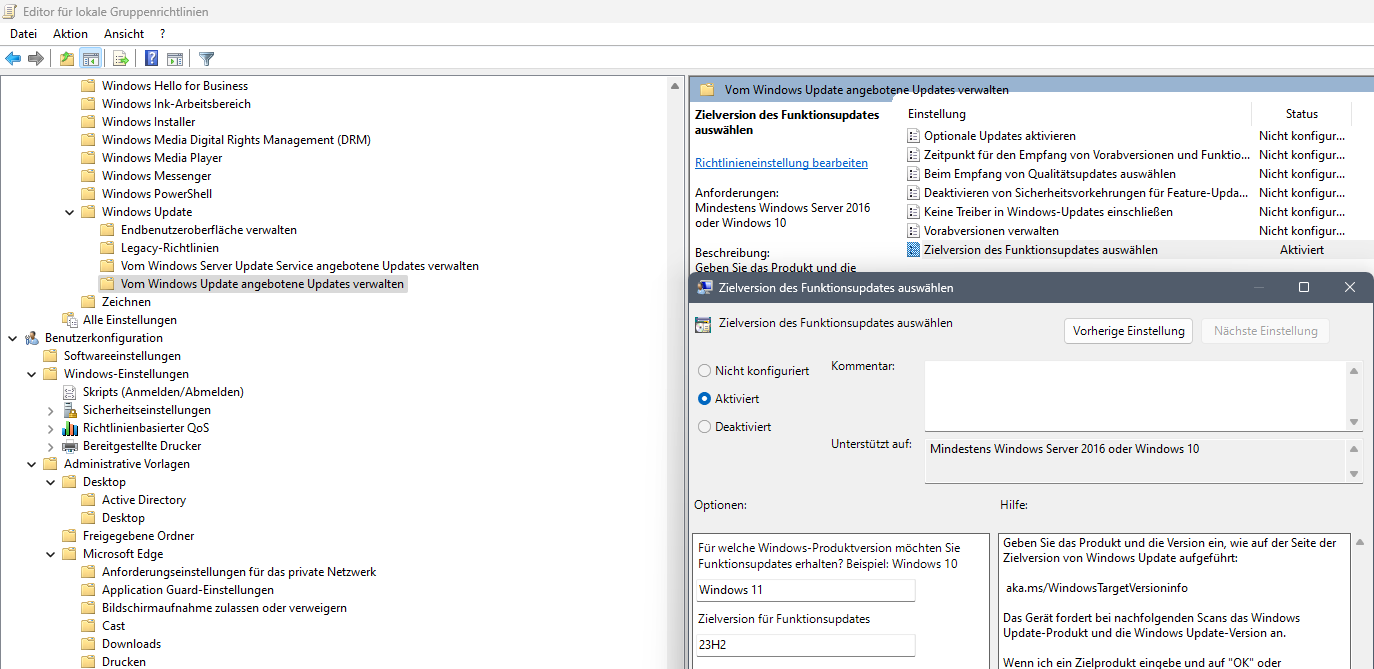Open the Aktion menu
Screen dimensions: 1374x669
click(71, 34)
